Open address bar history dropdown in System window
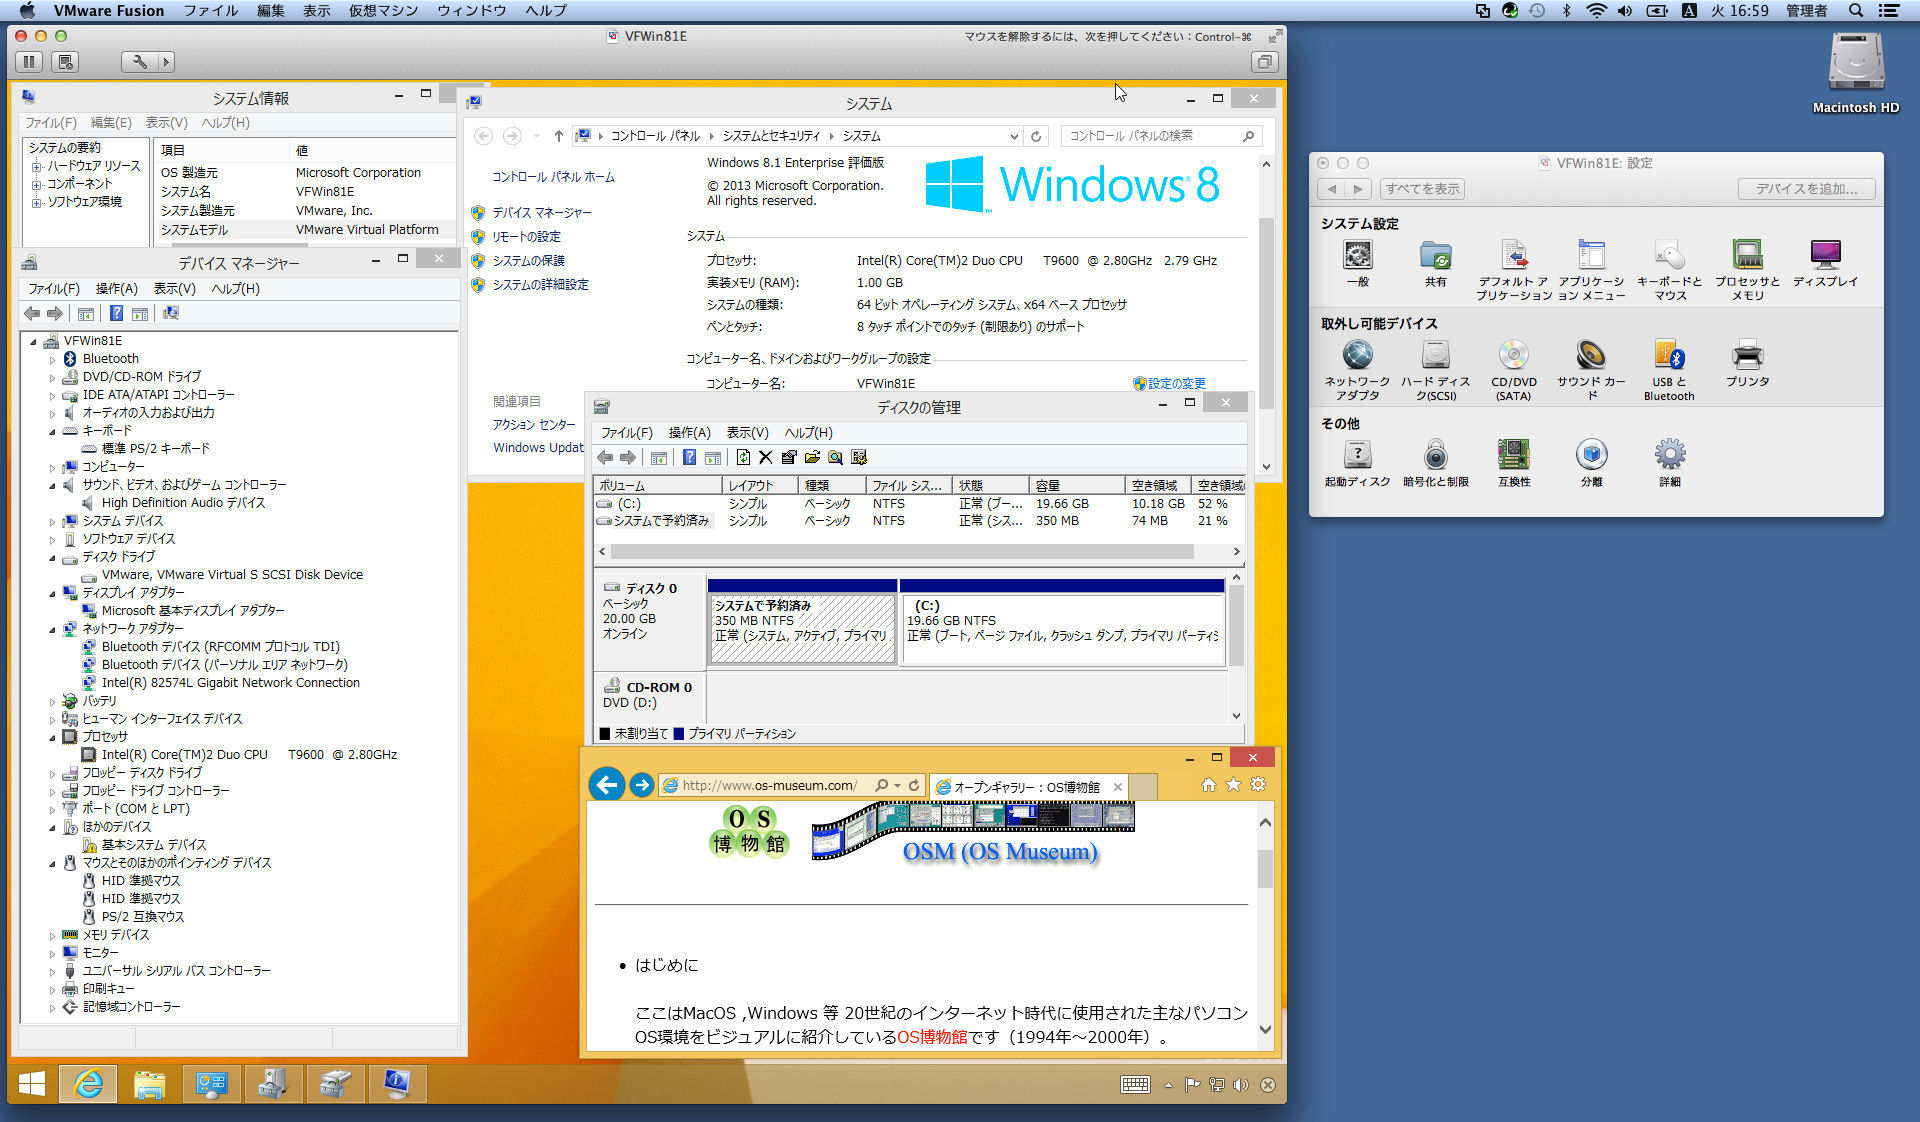The width and height of the screenshot is (1920, 1122). pos(1014,136)
